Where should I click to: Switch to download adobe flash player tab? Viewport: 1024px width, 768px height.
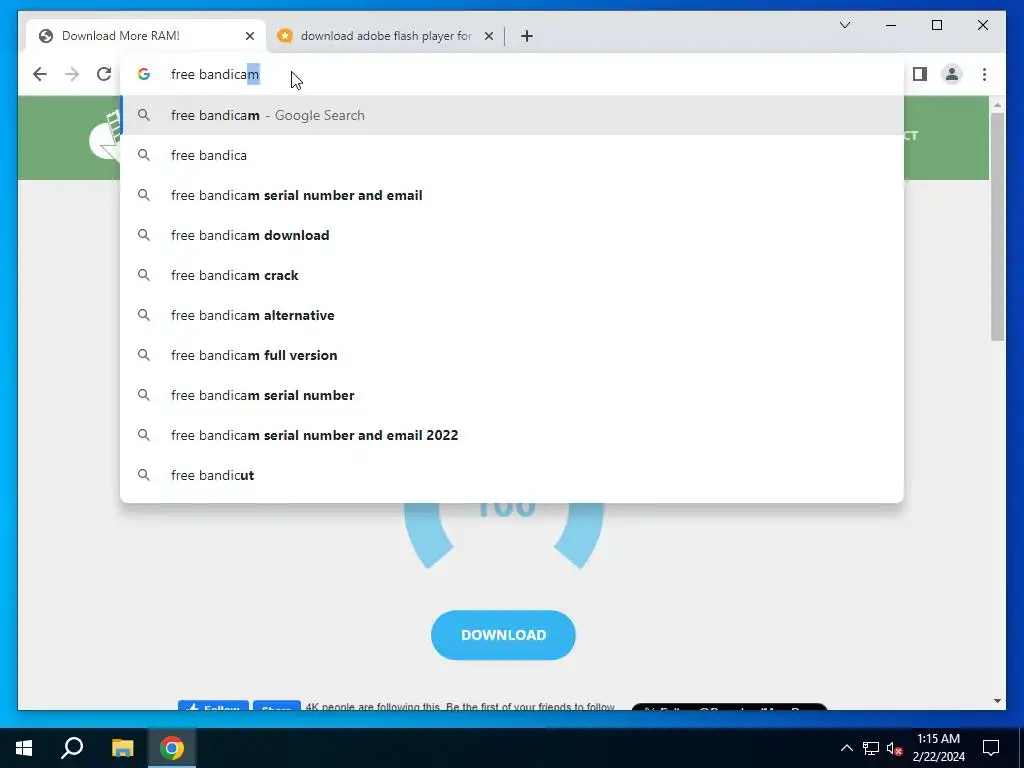tap(385, 36)
